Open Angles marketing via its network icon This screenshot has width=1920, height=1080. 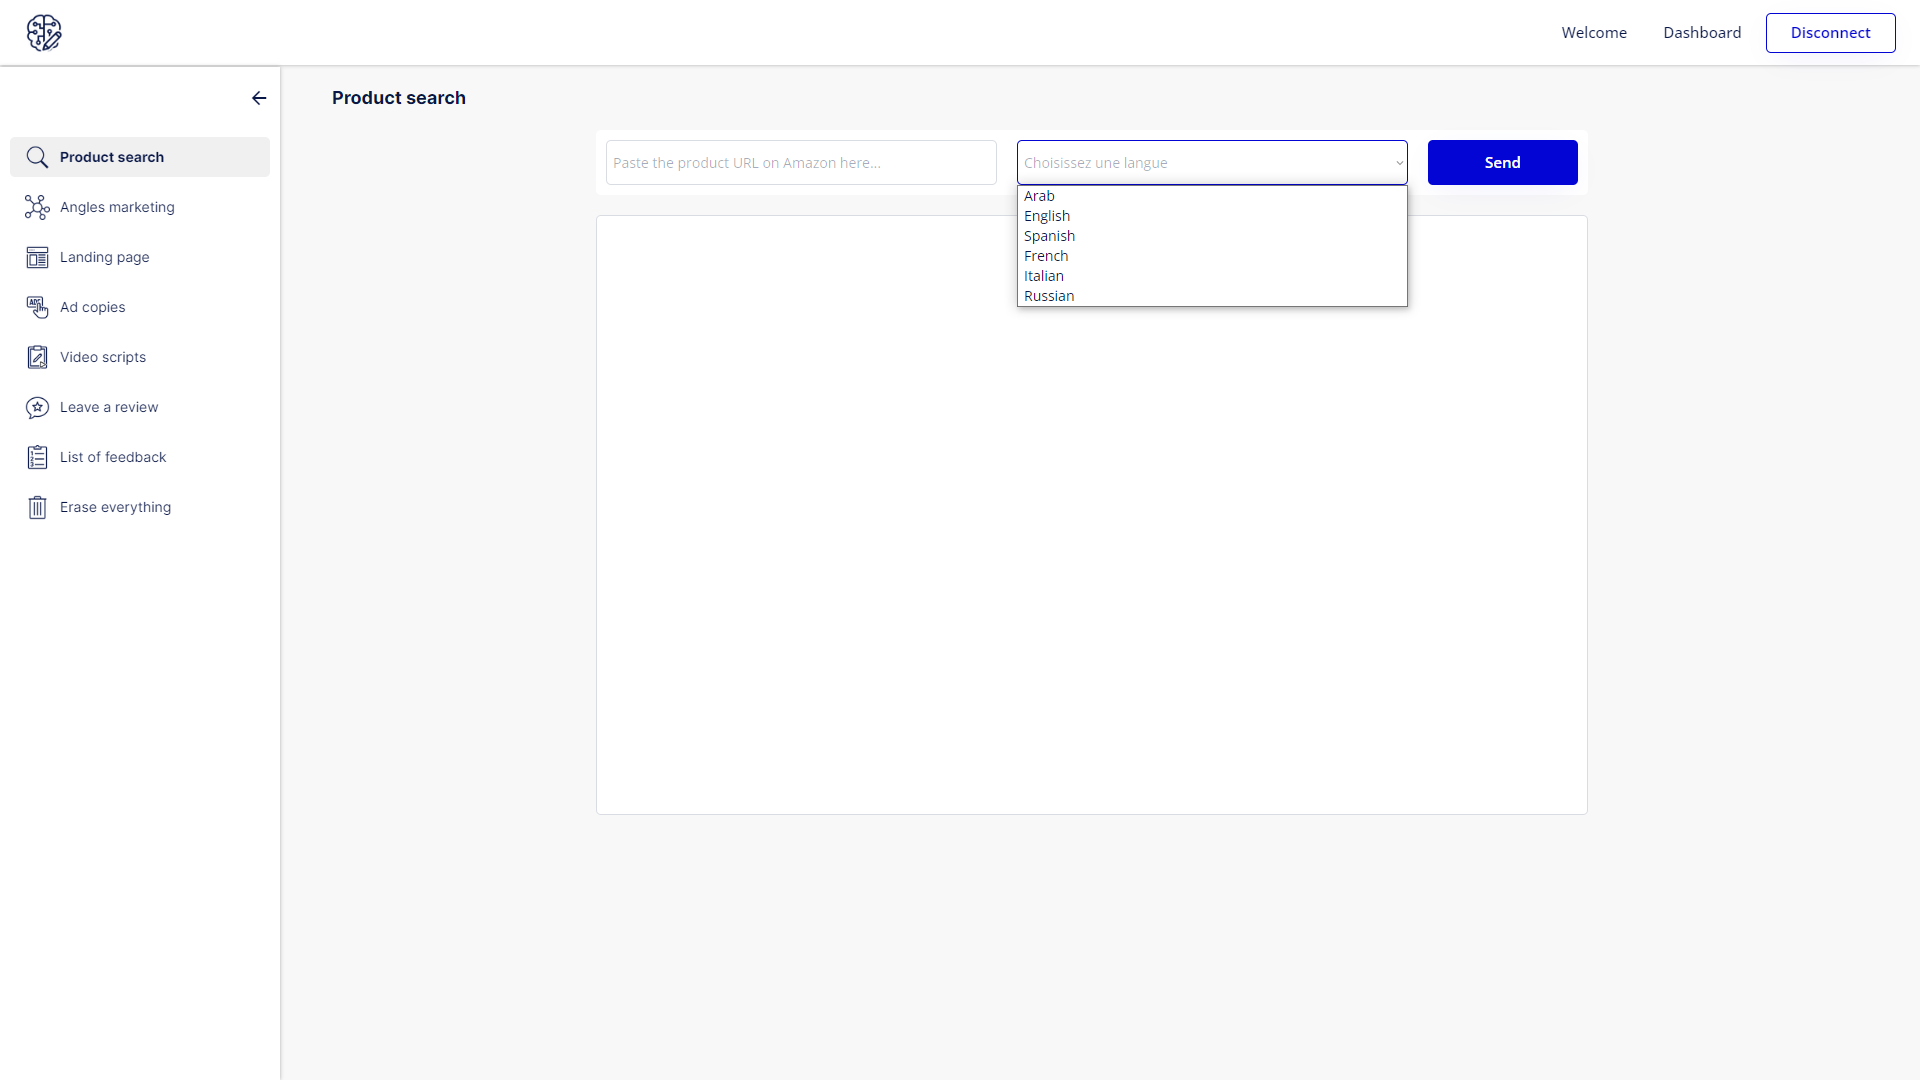click(37, 207)
